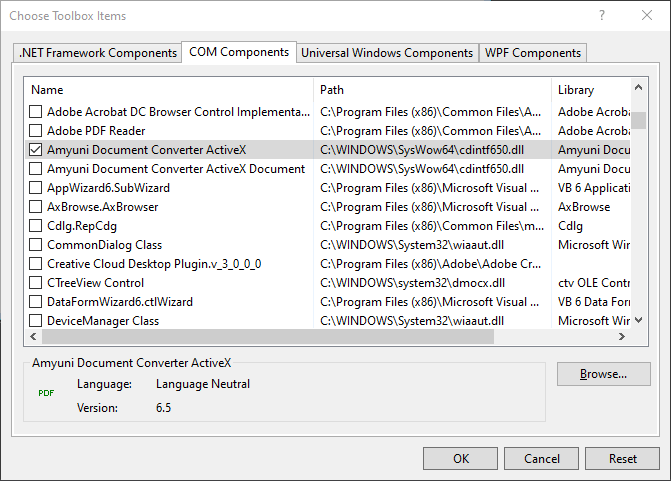The height and width of the screenshot is (481, 671).
Task: Click the vertical scrollbar down arrow
Action: tap(638, 320)
